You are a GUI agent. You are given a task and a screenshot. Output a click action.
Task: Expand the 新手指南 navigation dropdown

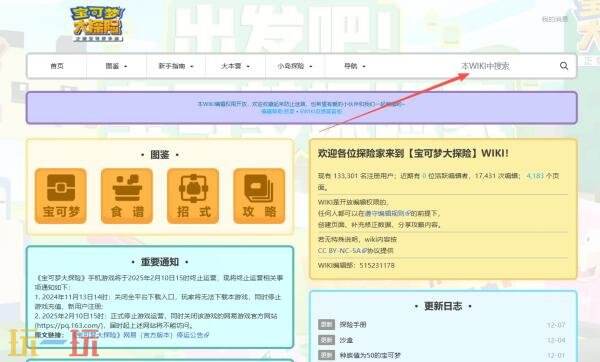click(x=176, y=66)
